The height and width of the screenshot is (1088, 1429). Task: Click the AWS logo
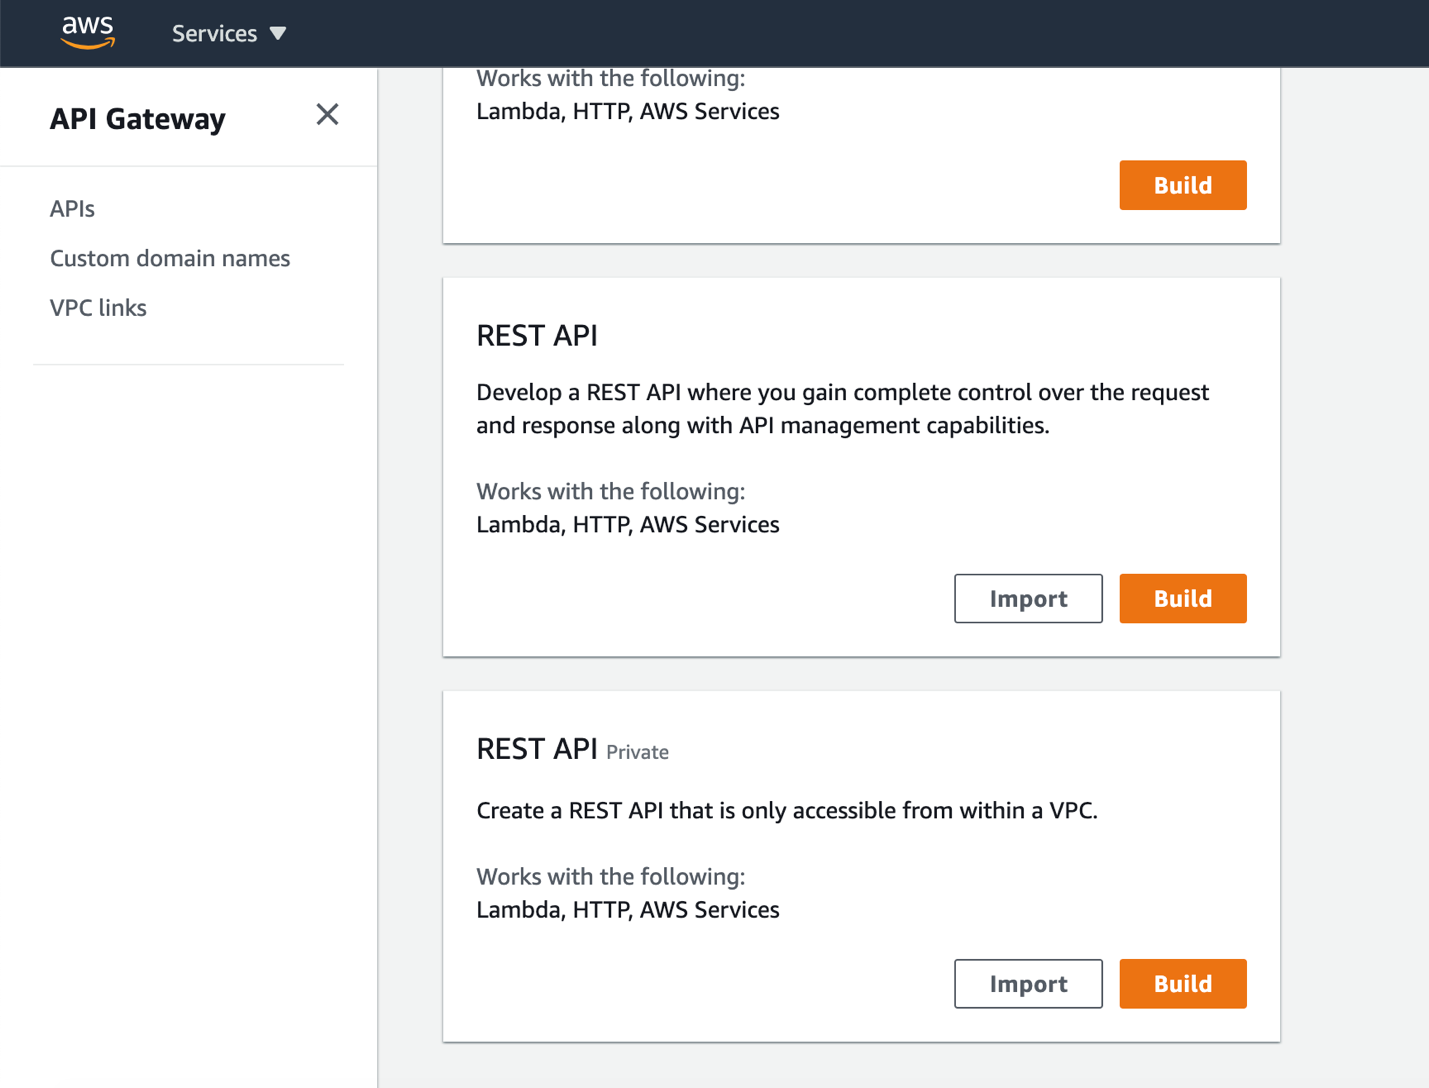pyautogui.click(x=88, y=32)
